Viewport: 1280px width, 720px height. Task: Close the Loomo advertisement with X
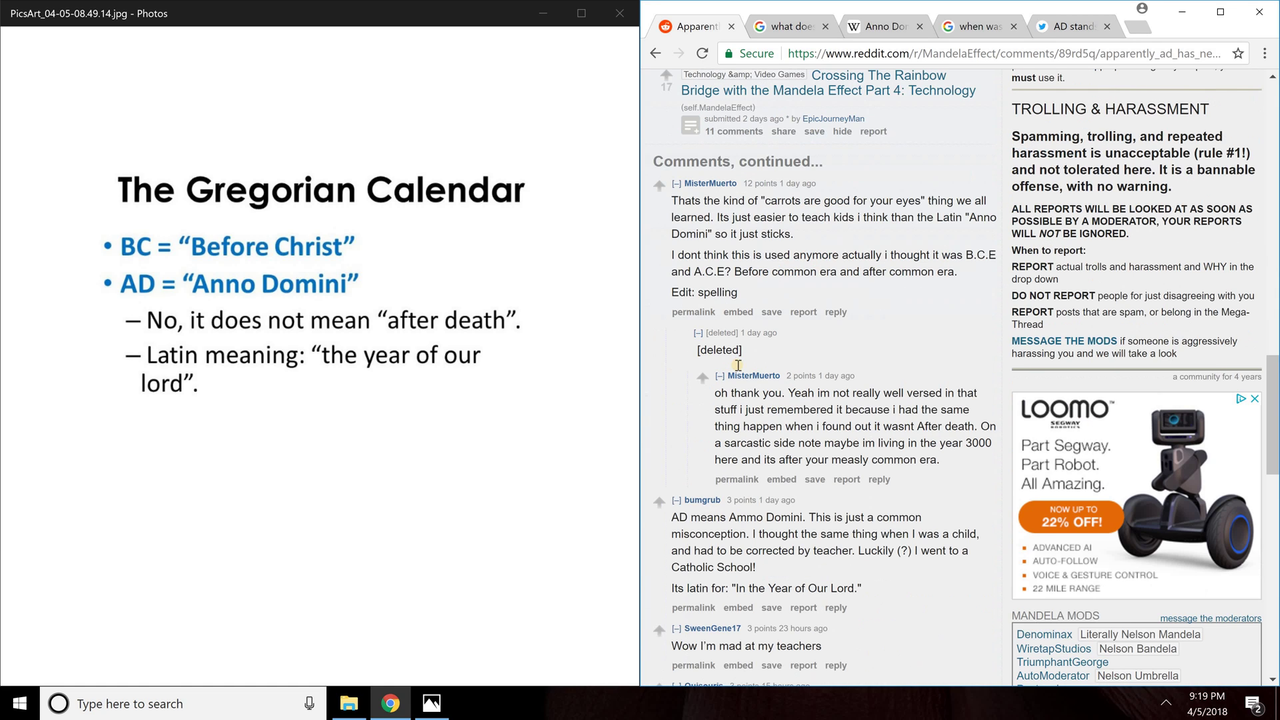point(1255,399)
